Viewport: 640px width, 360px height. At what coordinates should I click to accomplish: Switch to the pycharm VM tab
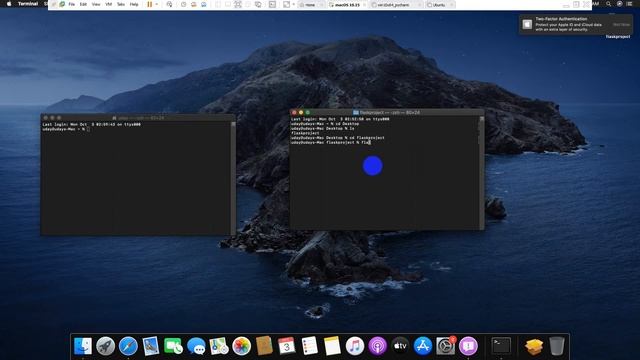point(396,5)
